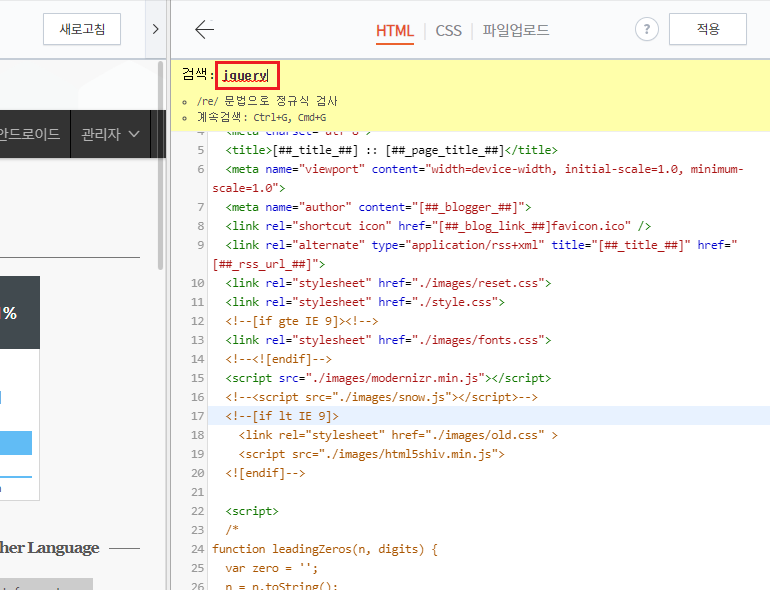The height and width of the screenshot is (590, 770).
Task: Click the leadingZeros function line
Action: [x=325, y=549]
